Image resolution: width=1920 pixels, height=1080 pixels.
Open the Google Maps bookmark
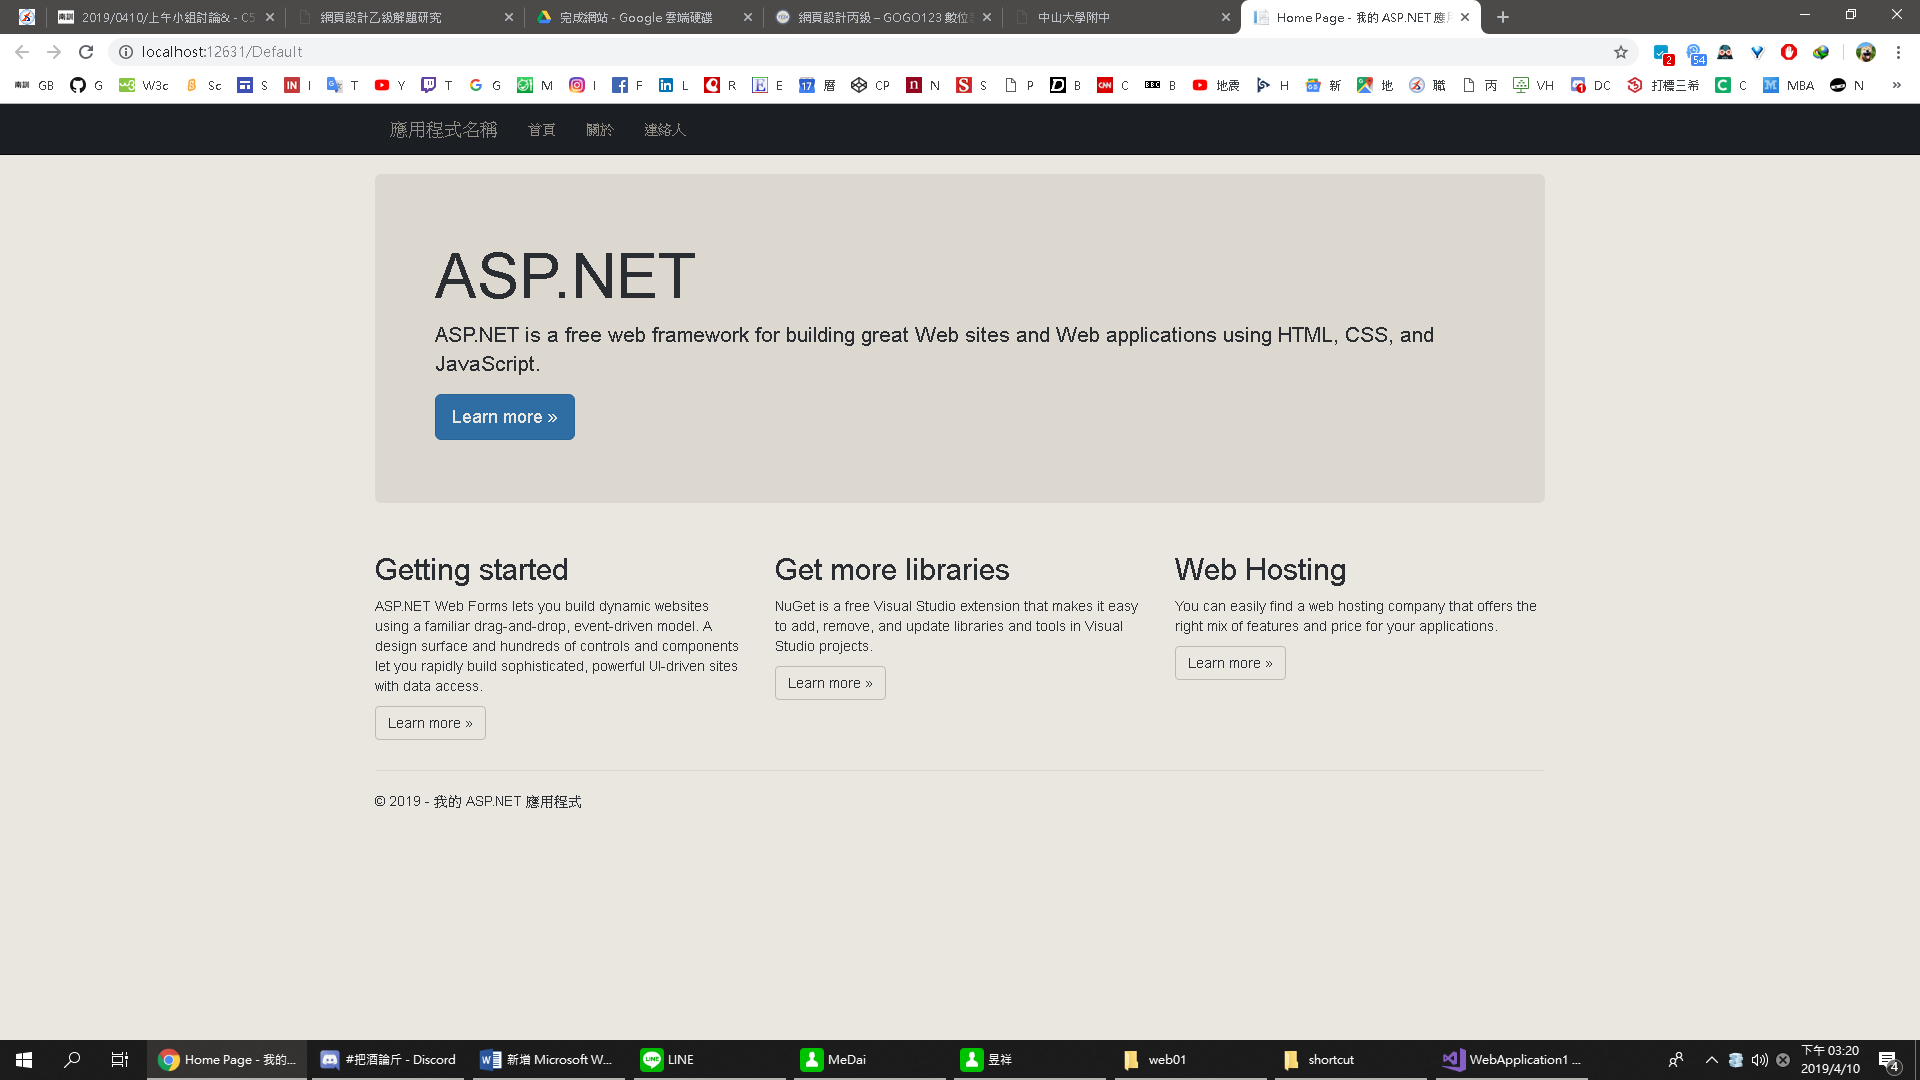1375,86
